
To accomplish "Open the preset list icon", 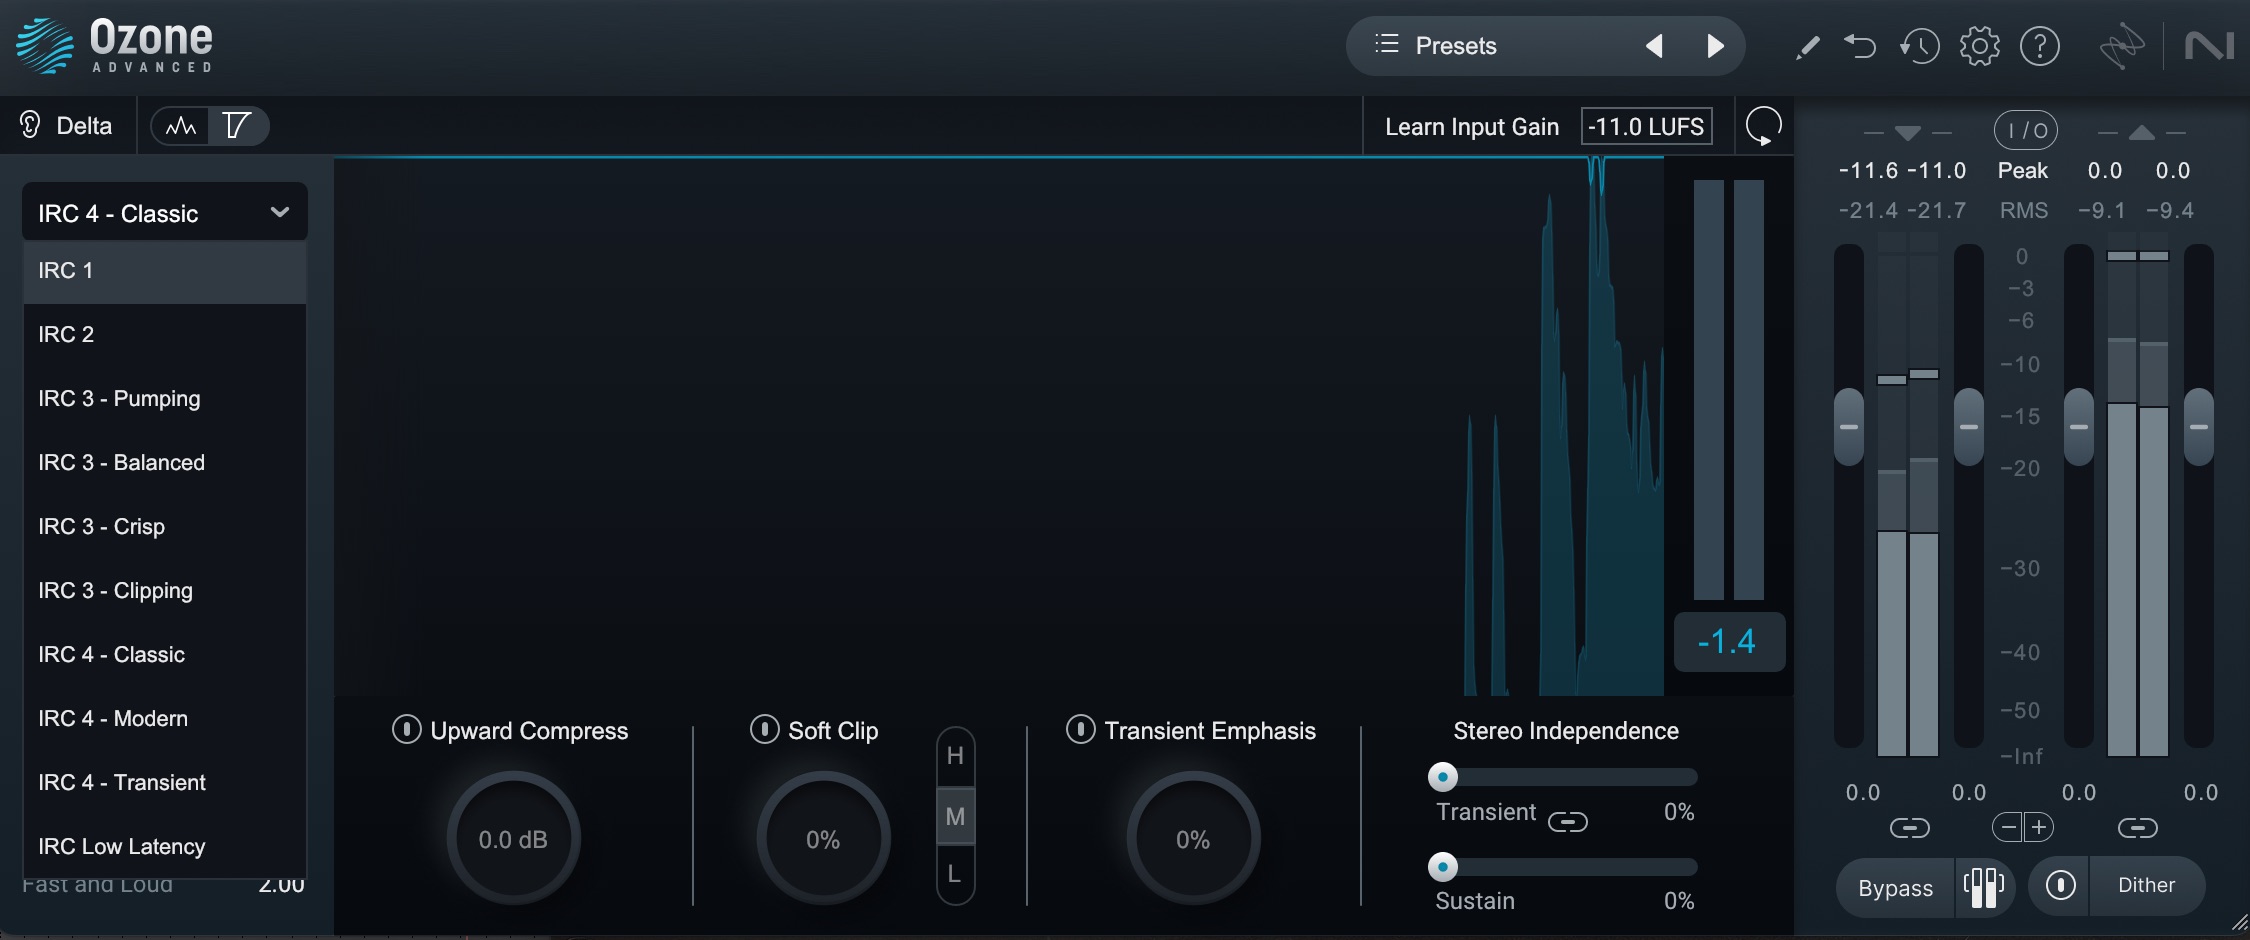I will (x=1386, y=45).
